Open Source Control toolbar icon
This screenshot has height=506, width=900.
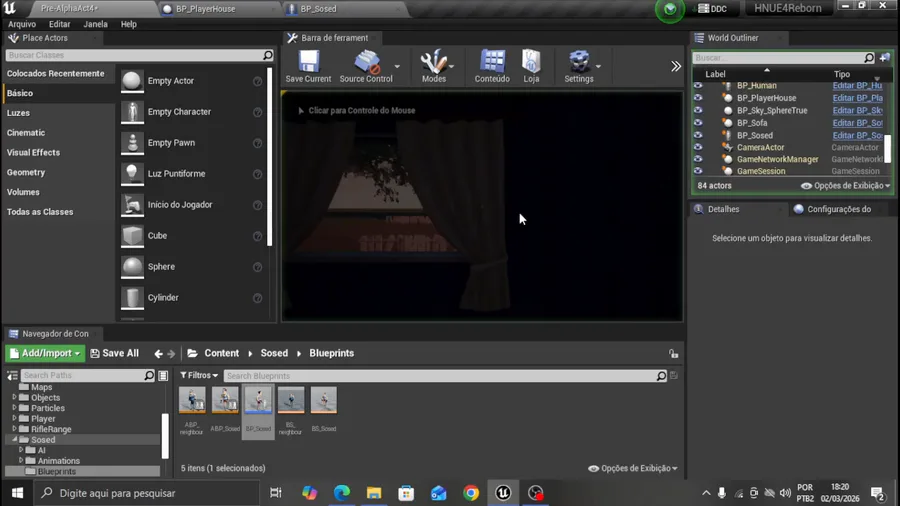click(x=366, y=61)
